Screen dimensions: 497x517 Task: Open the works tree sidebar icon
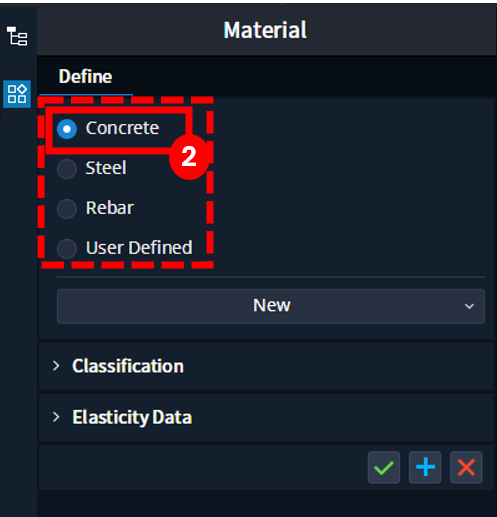pos(17,36)
